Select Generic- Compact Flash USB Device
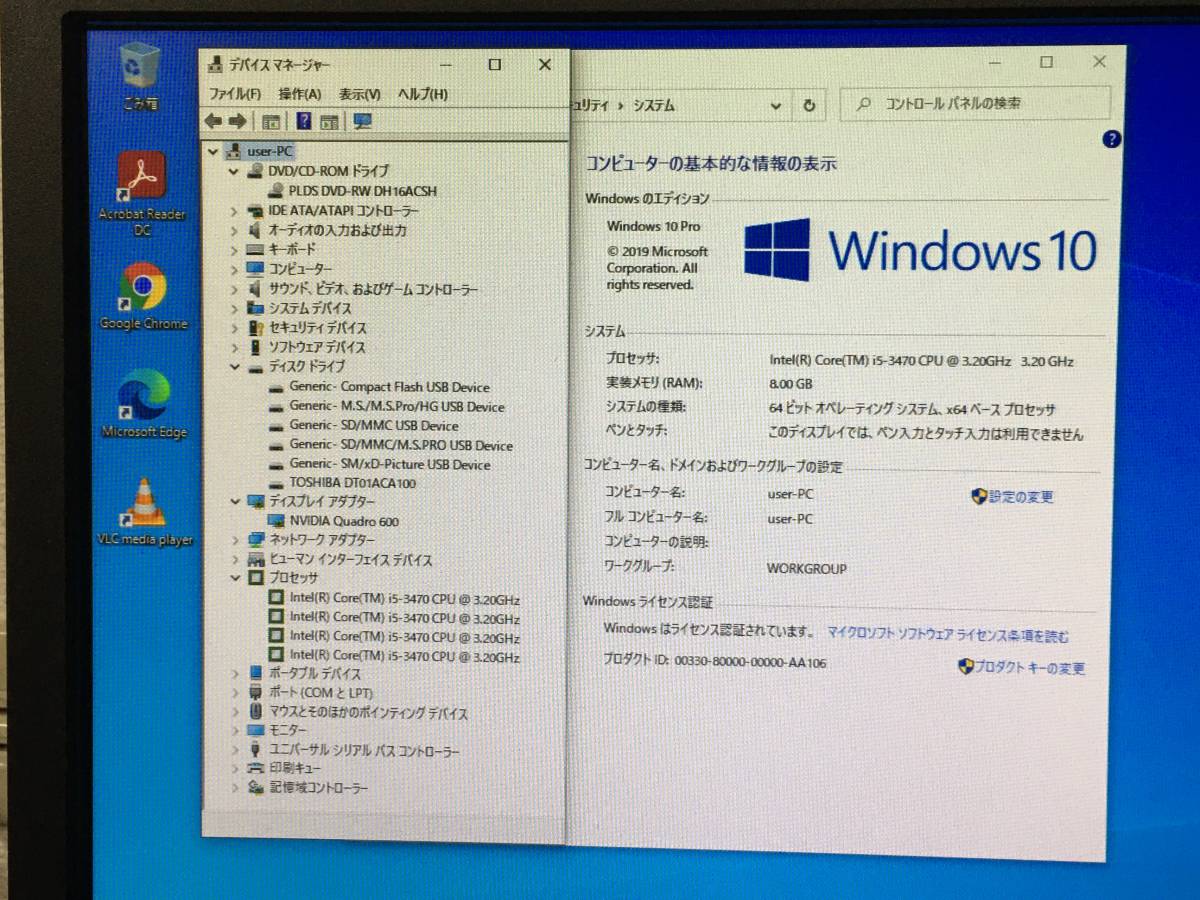This screenshot has height=900, width=1200. click(x=389, y=387)
